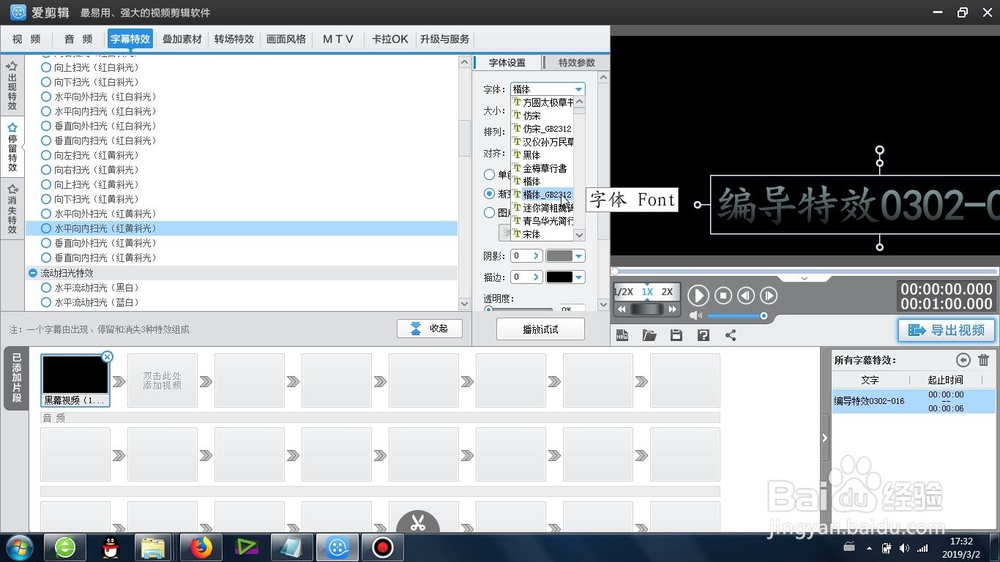Click the 播放试试 preview button
The width and height of the screenshot is (1000, 562).
tap(540, 329)
